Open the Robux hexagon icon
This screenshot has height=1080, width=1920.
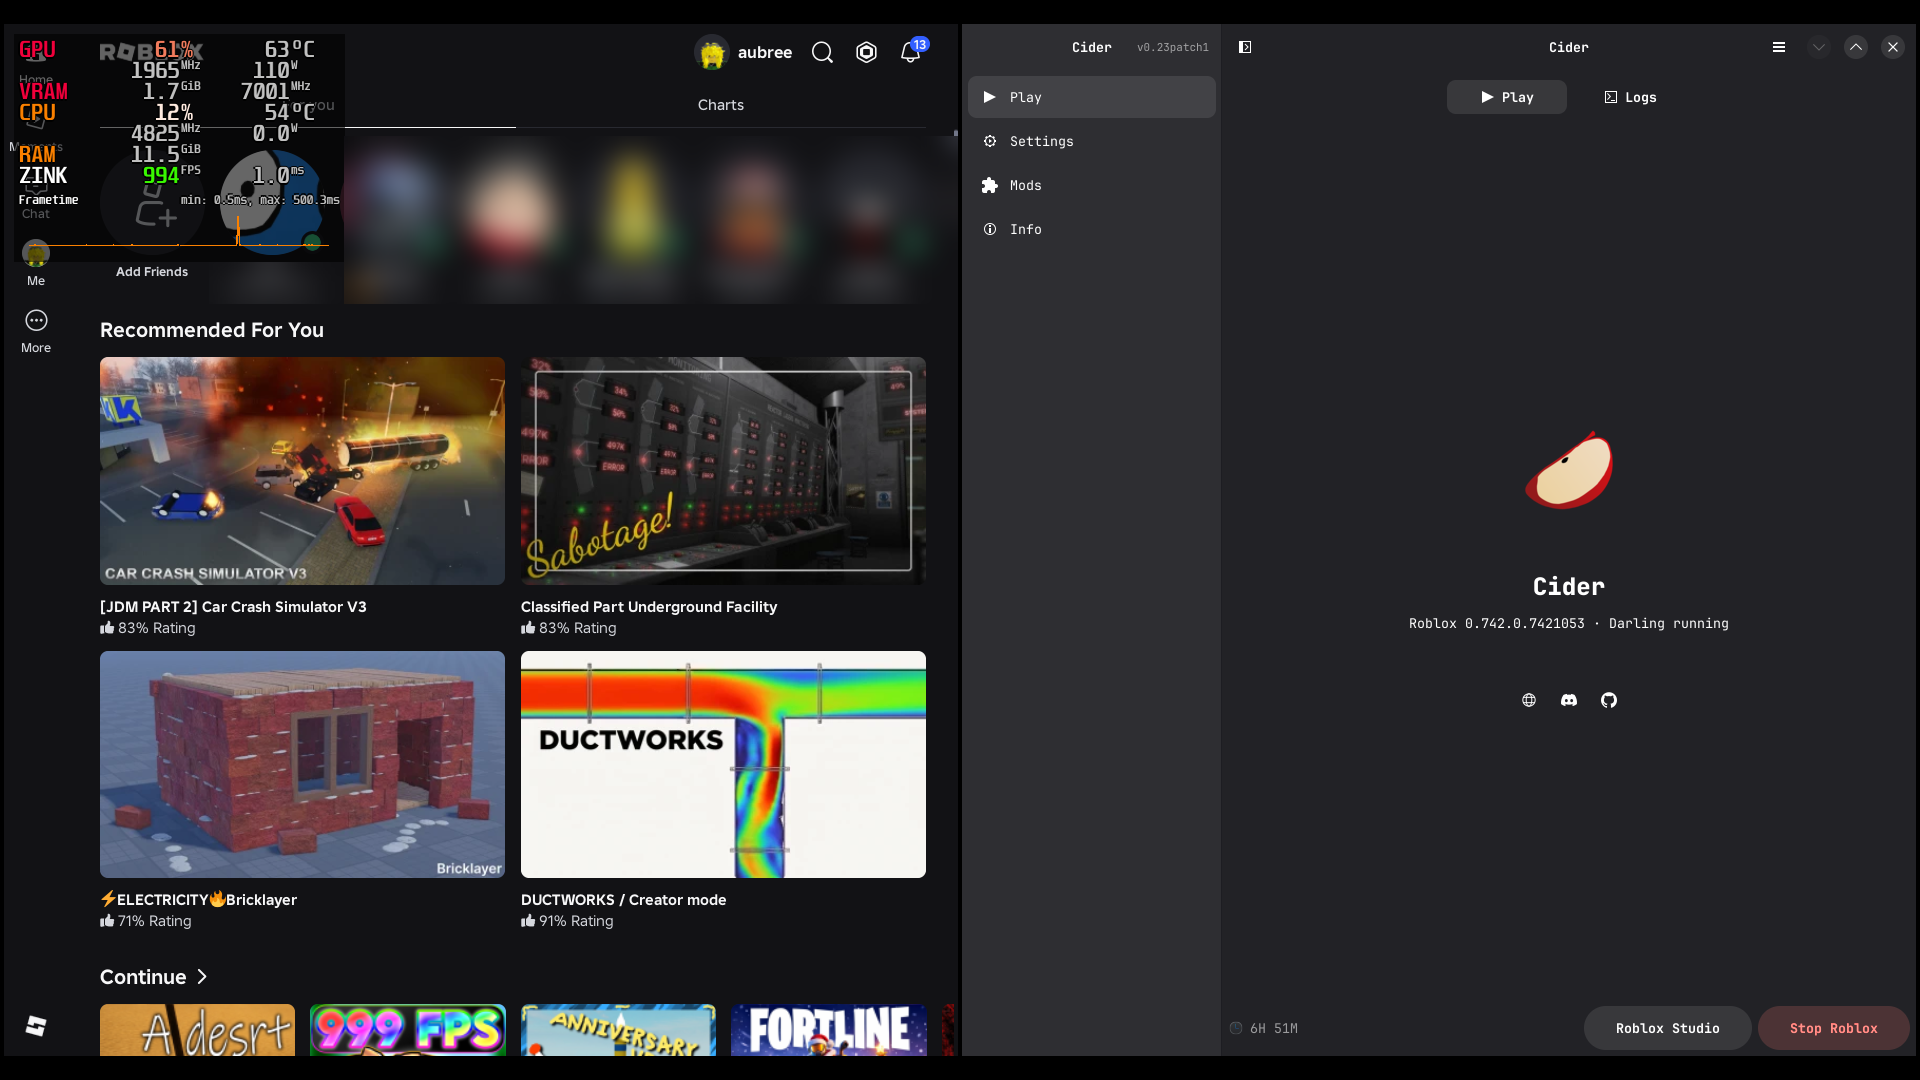pos(867,52)
